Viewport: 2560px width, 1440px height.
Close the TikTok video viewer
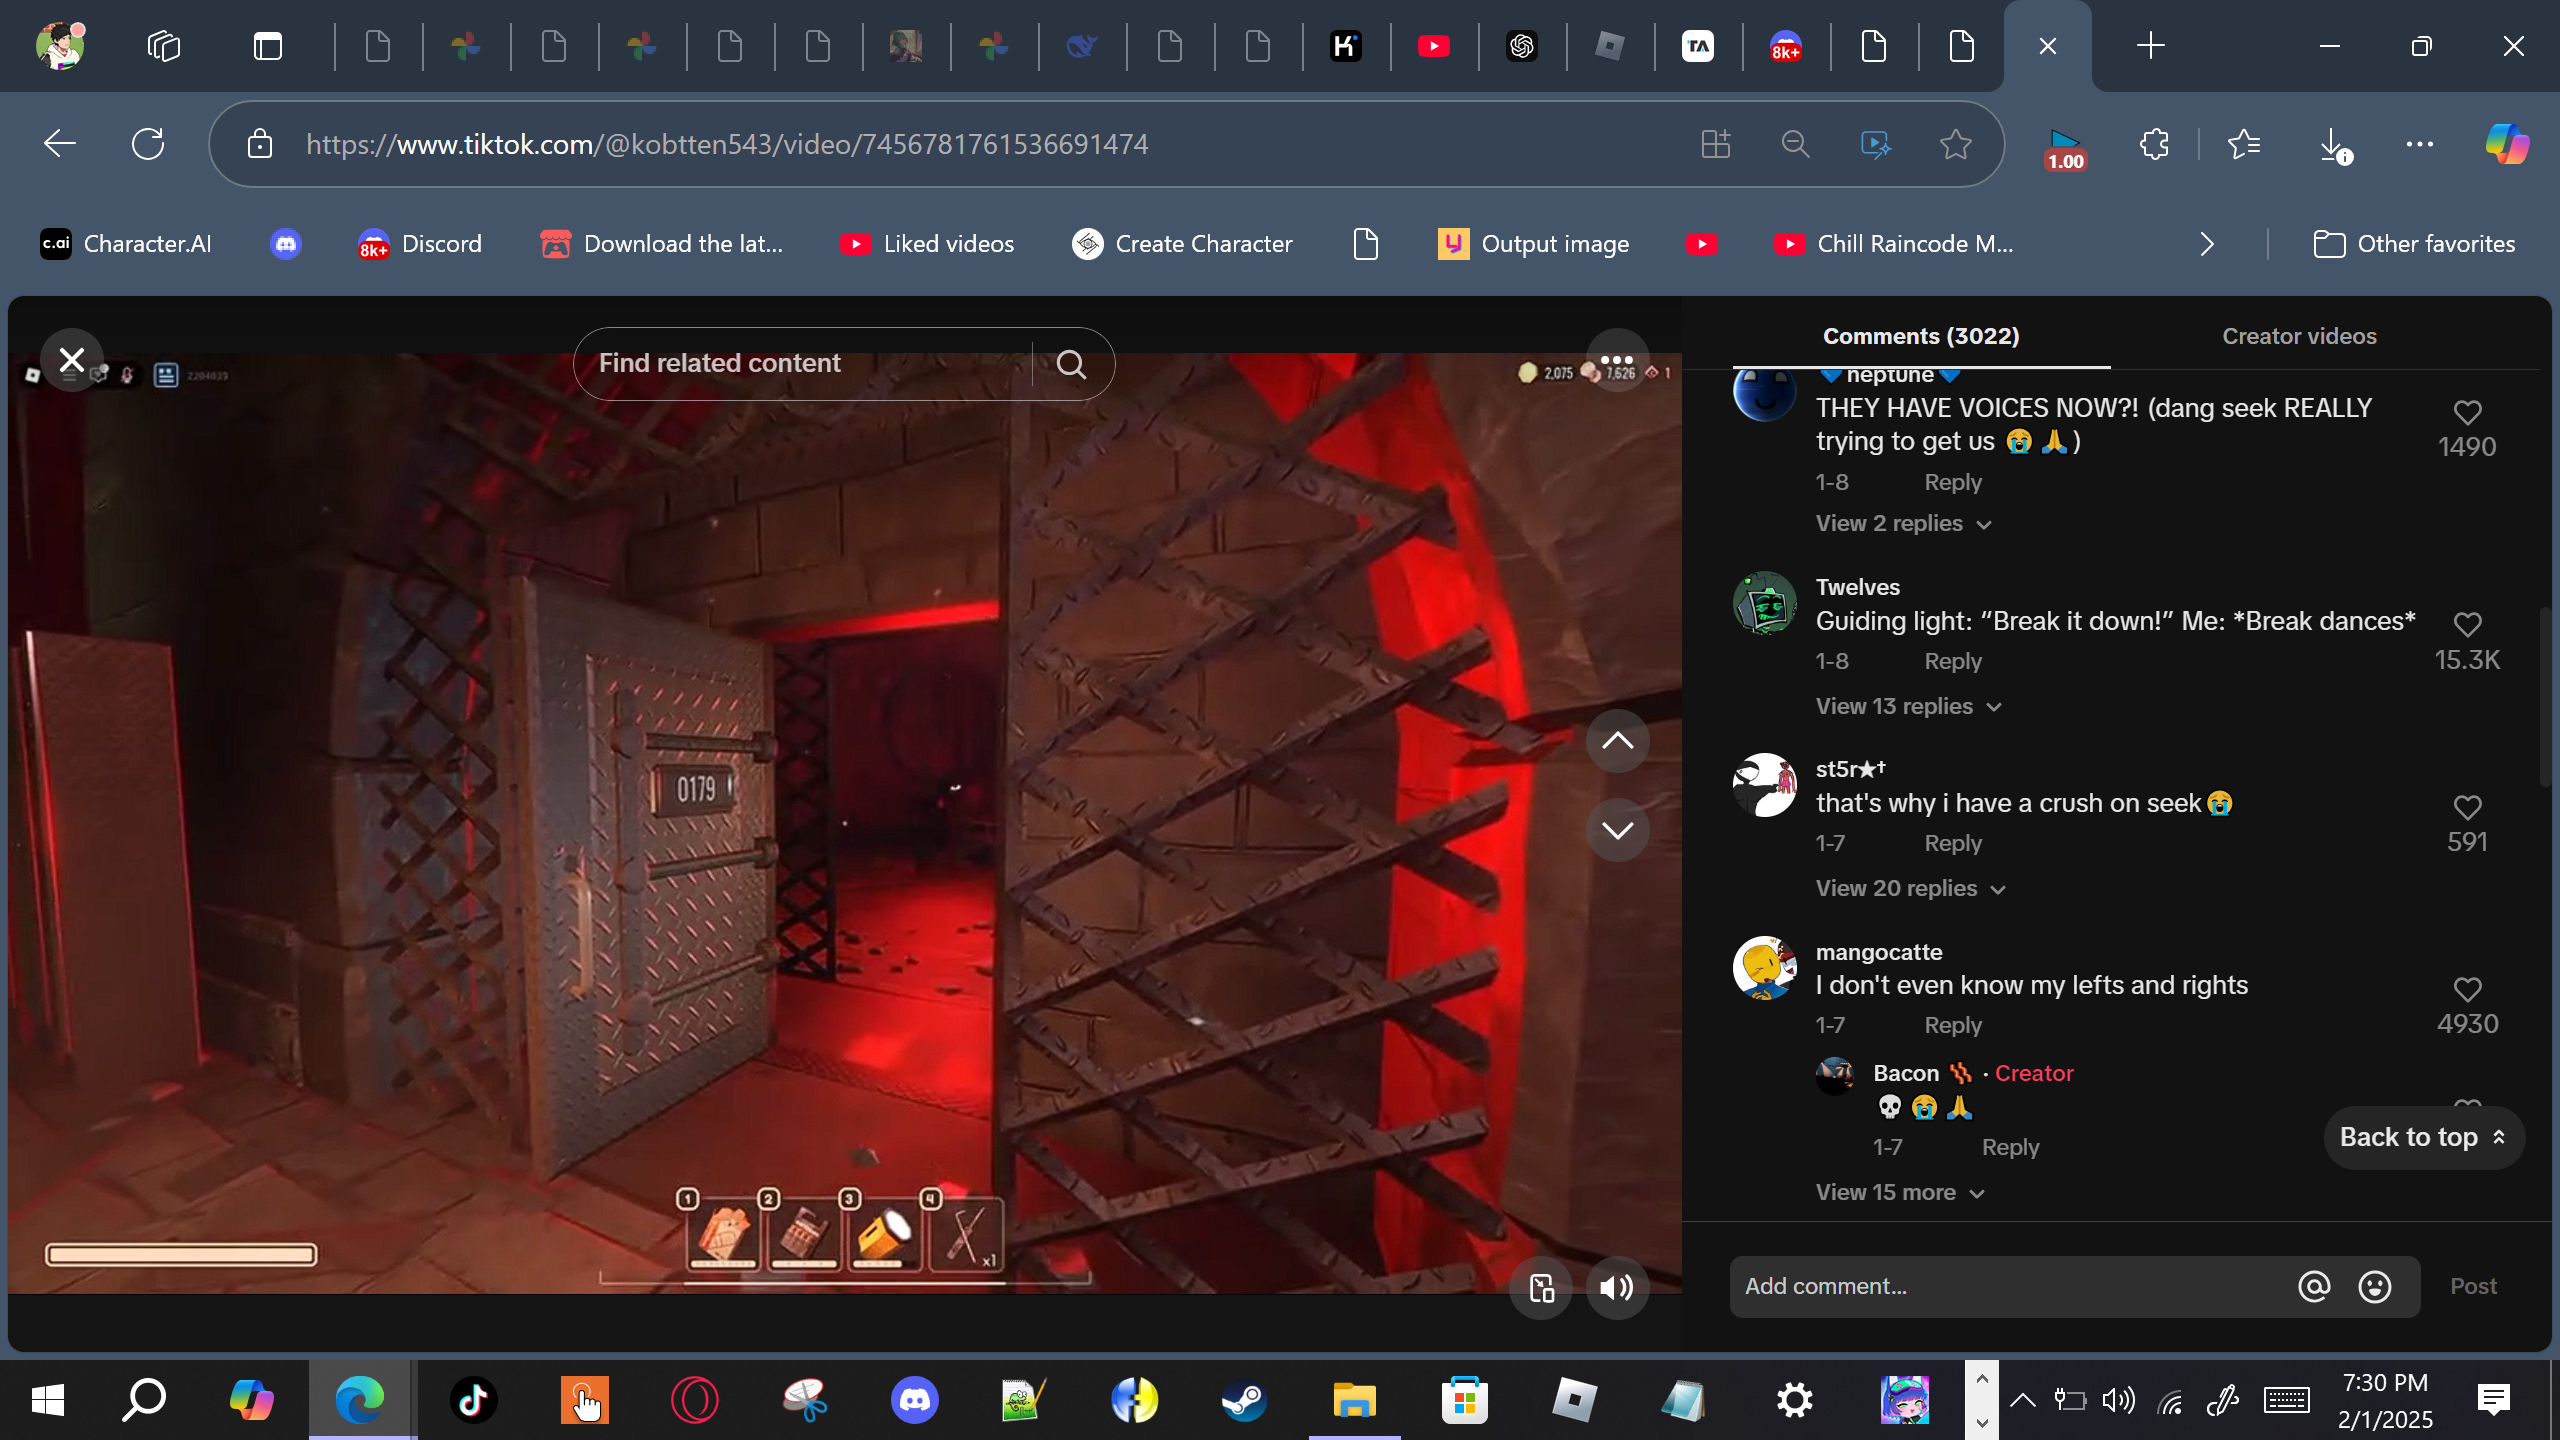coord(71,360)
